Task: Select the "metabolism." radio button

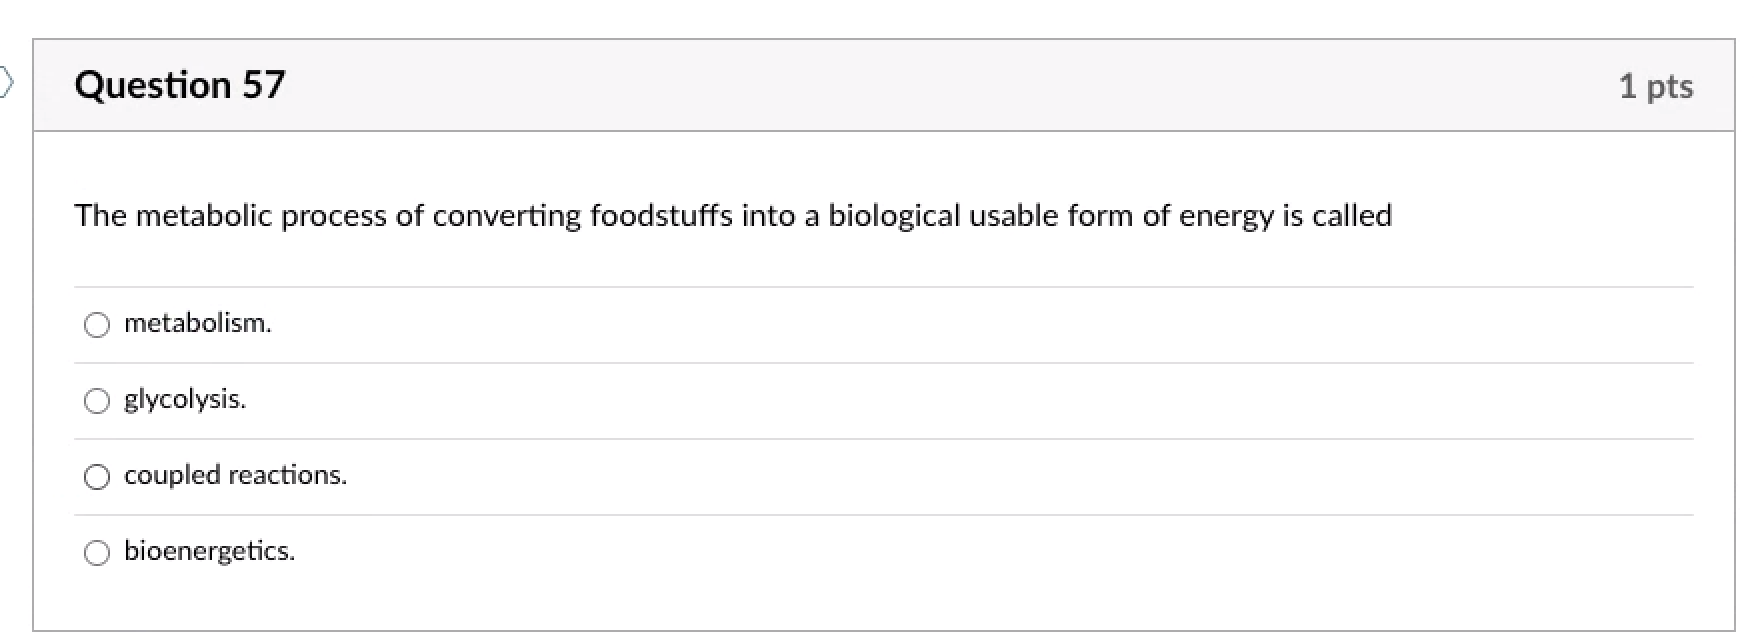Action: click(x=97, y=325)
